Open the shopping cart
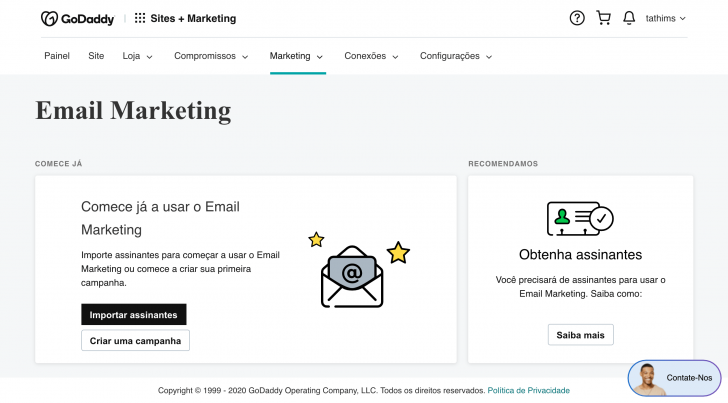Screen dimensions: 728x403 coord(603,18)
